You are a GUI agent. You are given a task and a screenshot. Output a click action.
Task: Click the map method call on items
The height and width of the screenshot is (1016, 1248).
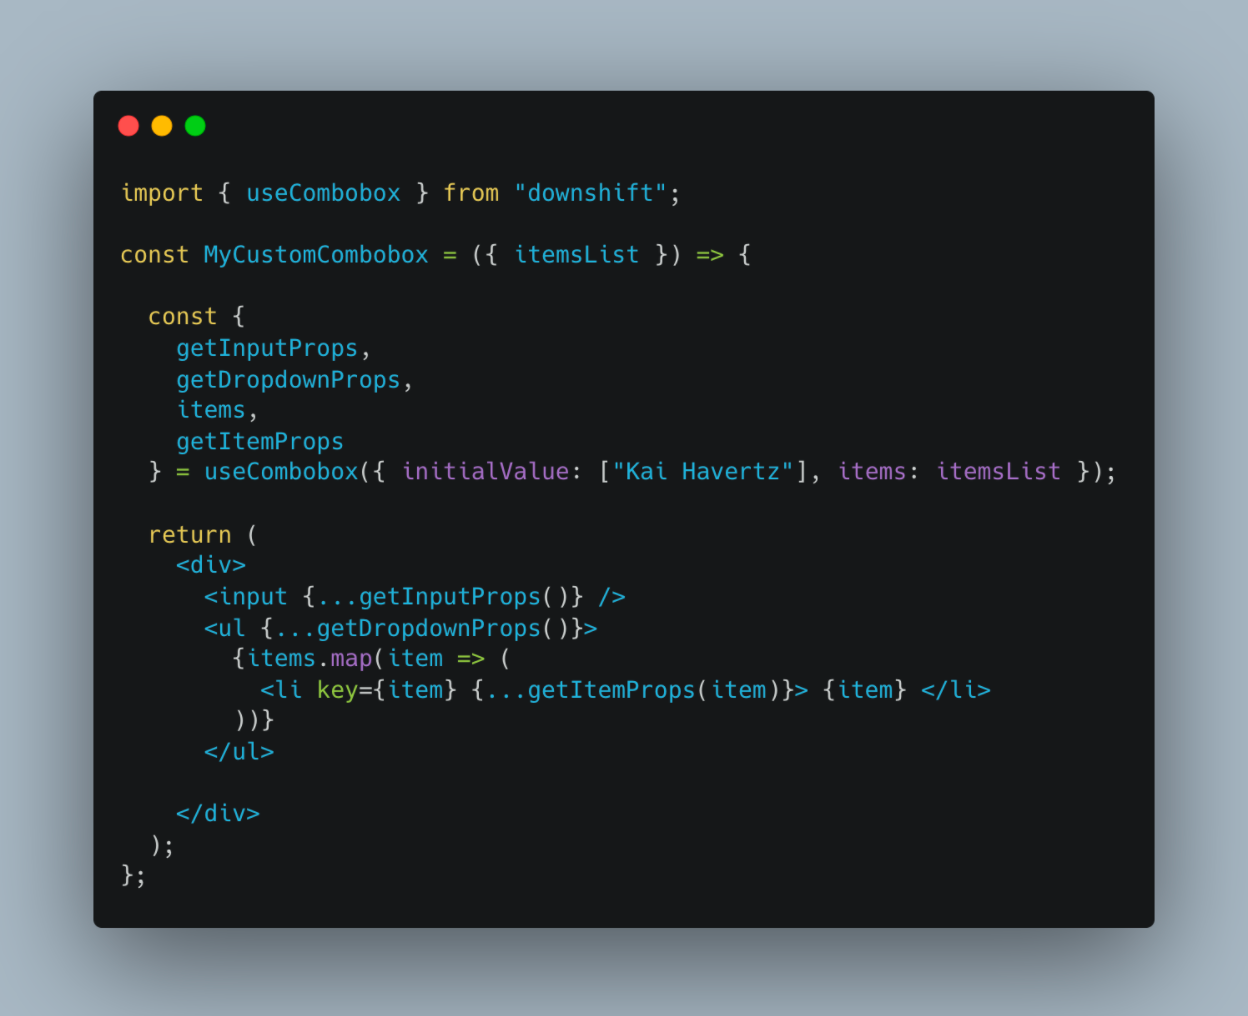click(352, 658)
